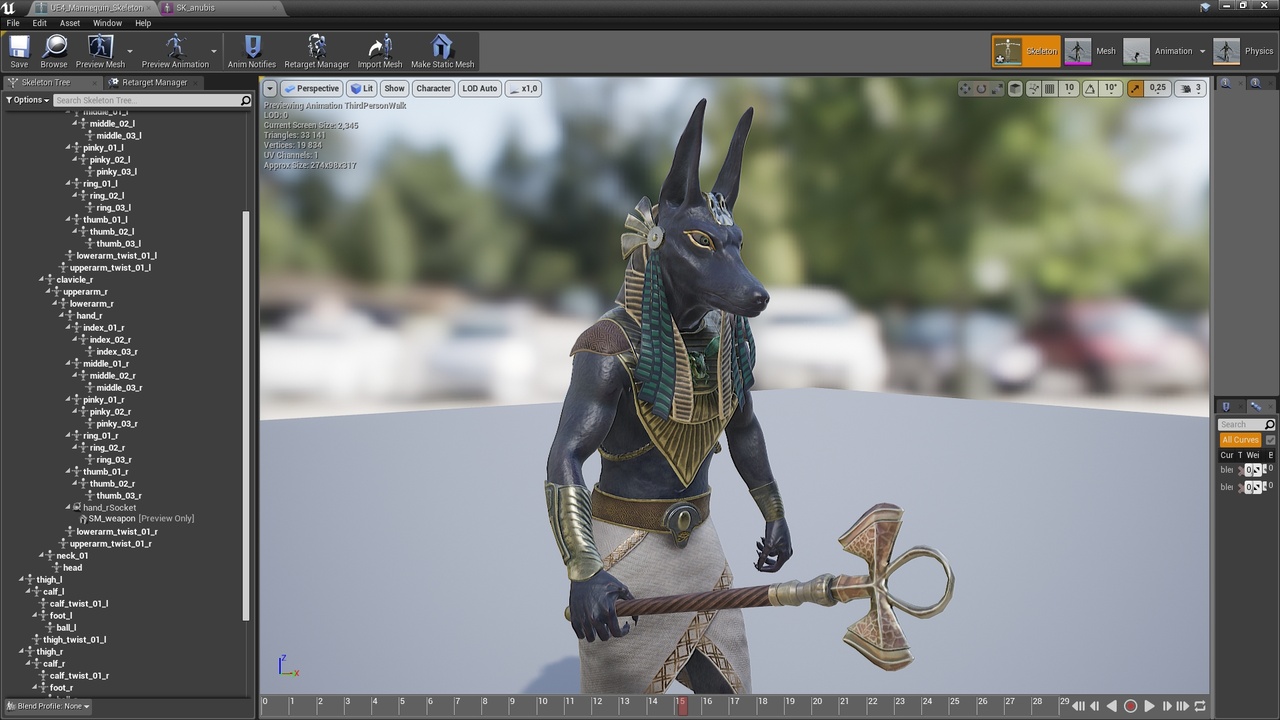Image resolution: width=1280 pixels, height=720 pixels.
Task: Toggle All Curves filter button
Action: click(x=1240, y=440)
